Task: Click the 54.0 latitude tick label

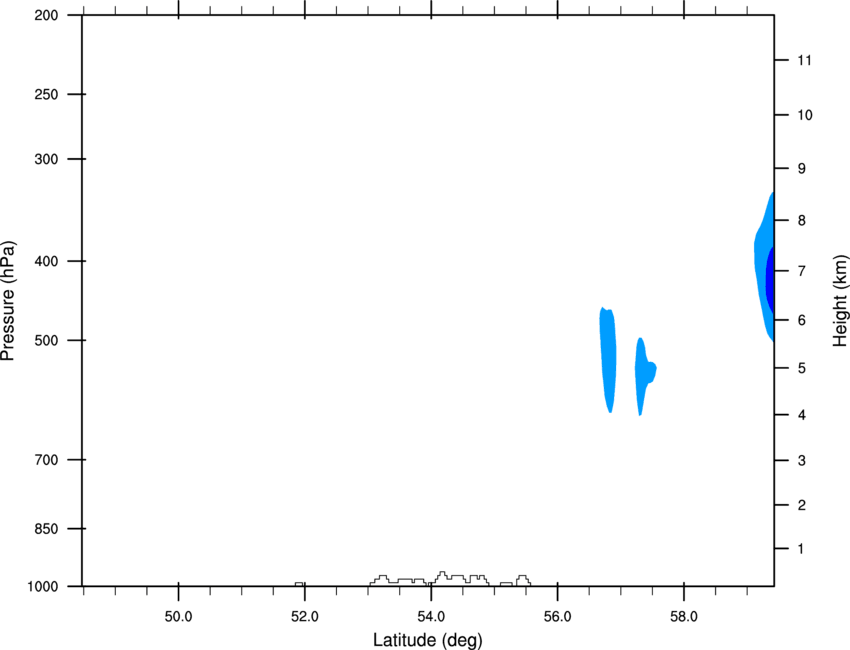Action: [x=431, y=617]
